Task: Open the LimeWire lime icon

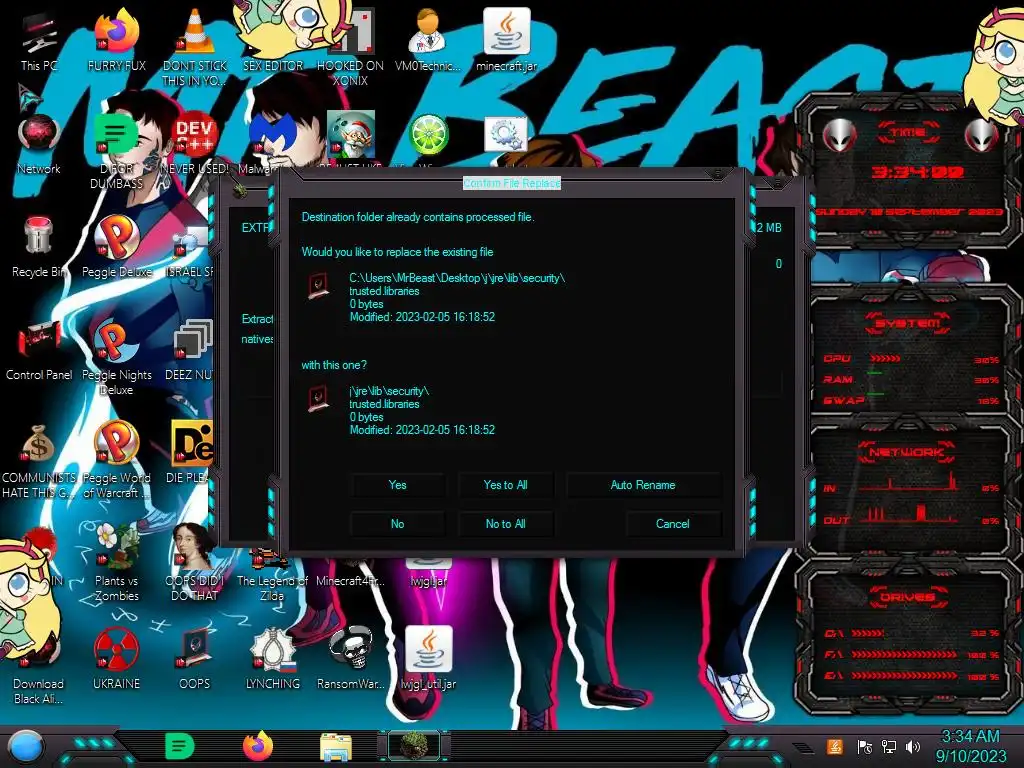Action: [428, 134]
